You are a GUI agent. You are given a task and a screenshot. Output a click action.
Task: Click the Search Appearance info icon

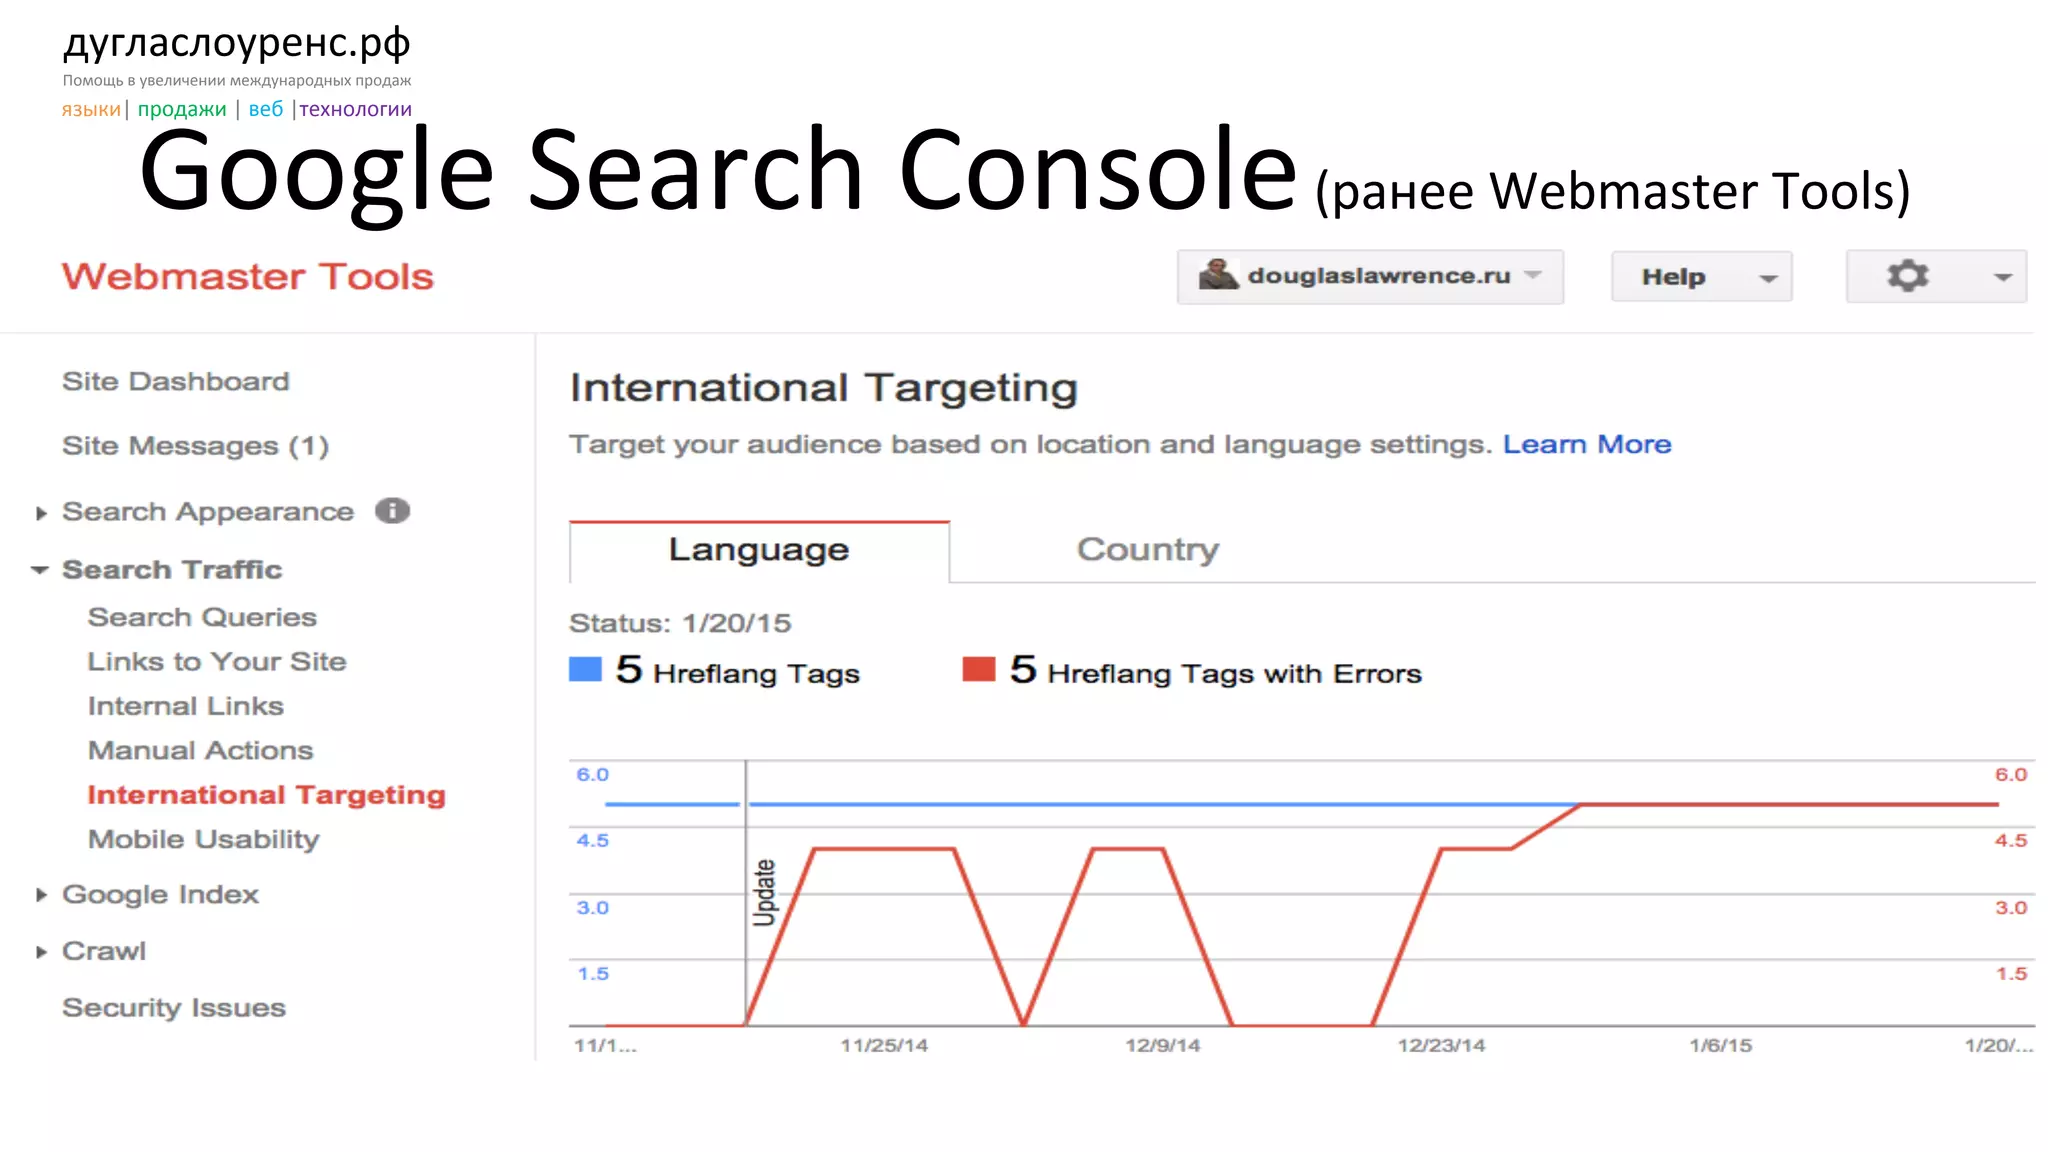tap(392, 511)
